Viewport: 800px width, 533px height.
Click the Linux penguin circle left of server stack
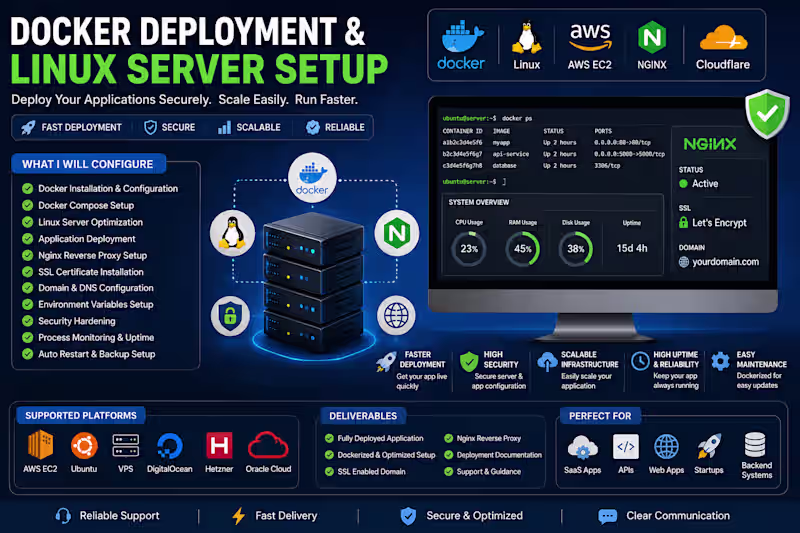tap(232, 233)
